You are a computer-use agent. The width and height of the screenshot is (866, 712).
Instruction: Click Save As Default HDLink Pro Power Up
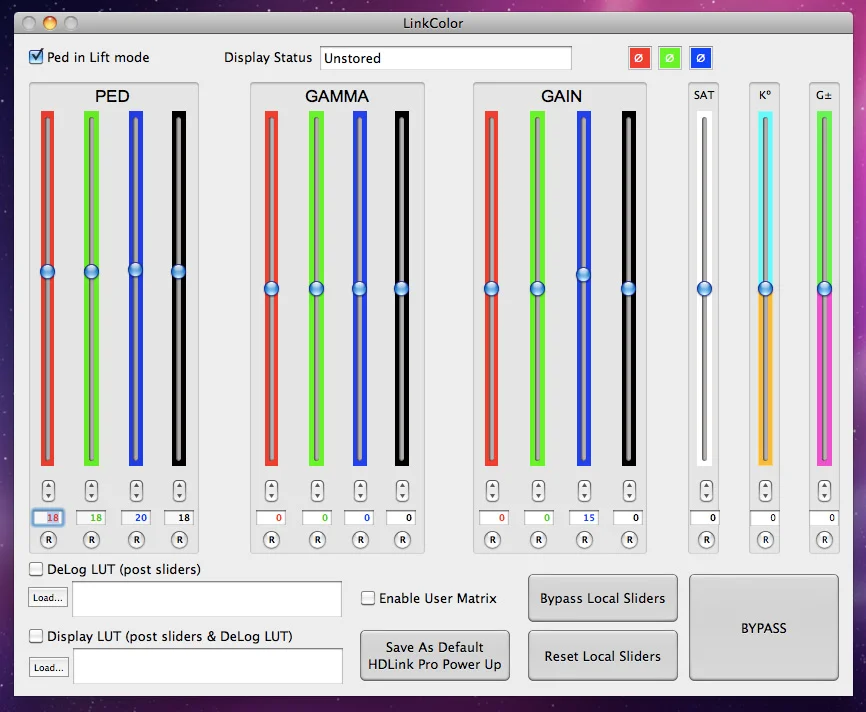[x=435, y=656]
